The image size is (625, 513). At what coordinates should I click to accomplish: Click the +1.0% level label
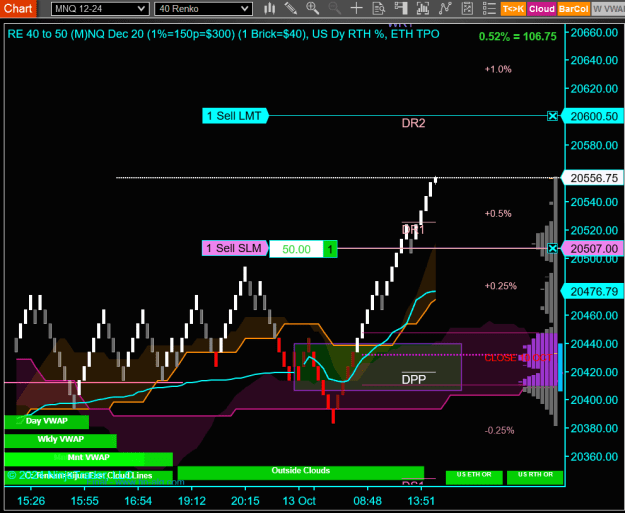tap(498, 69)
